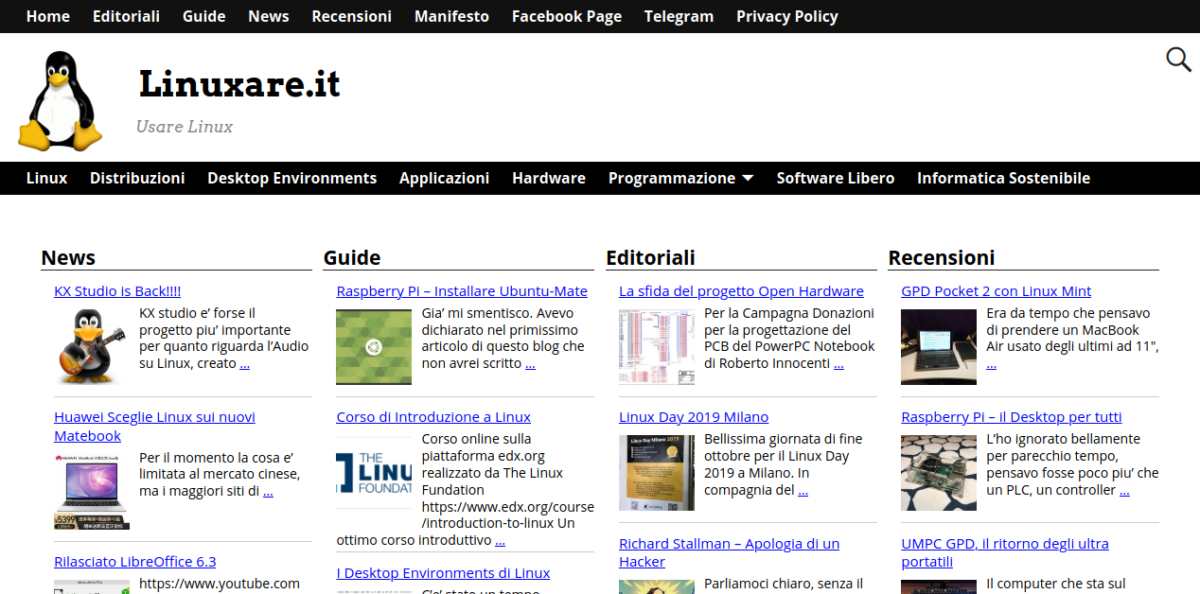
Task: Open 'GPD Pocket 2 con Linux Mint' review
Action: tap(996, 291)
